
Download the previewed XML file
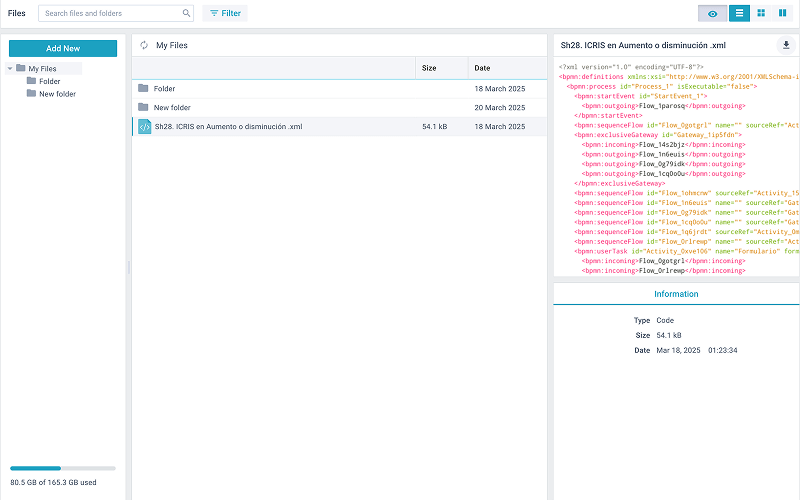coord(786,45)
